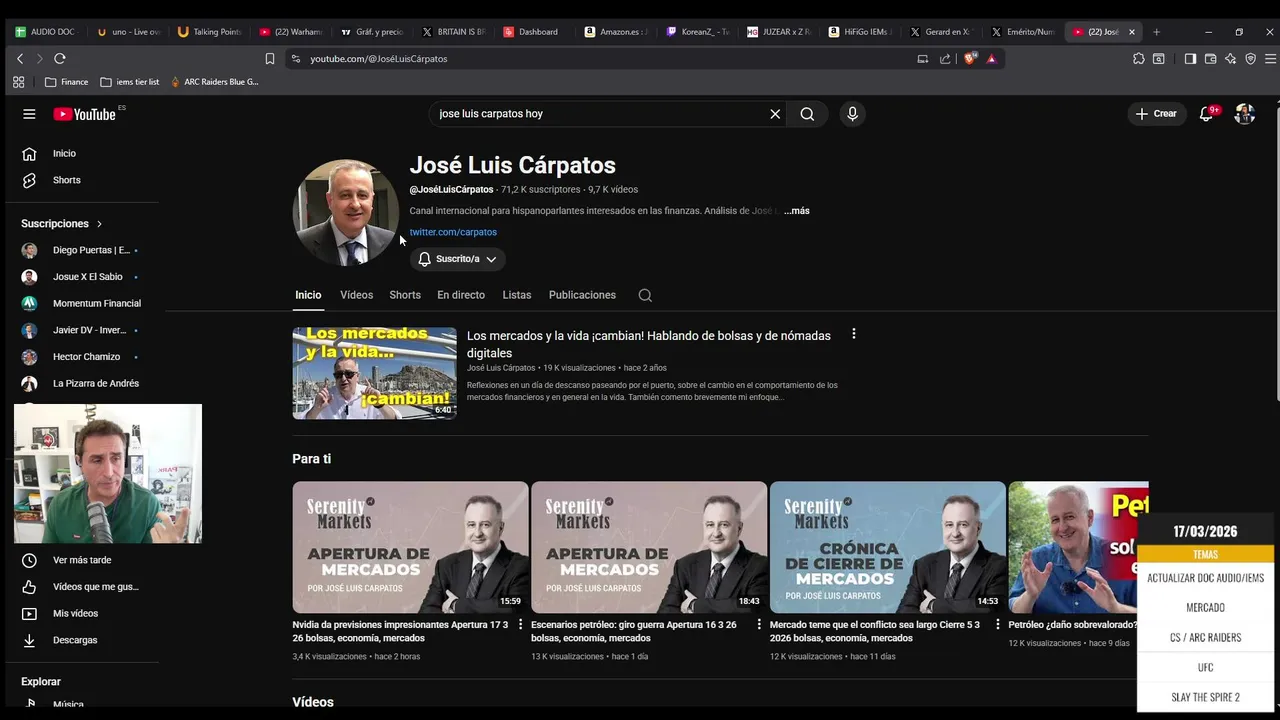This screenshot has width=1280, height=720.
Task: Open the Leo AI sparkle icon
Action: coord(1230,59)
